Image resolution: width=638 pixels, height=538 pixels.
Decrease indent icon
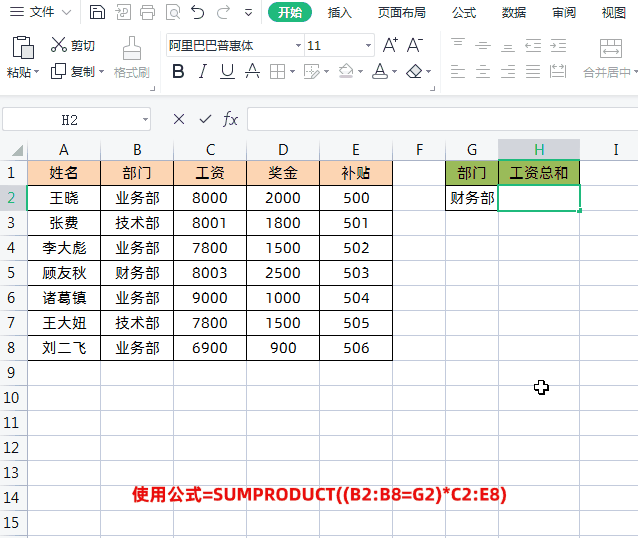(533, 45)
